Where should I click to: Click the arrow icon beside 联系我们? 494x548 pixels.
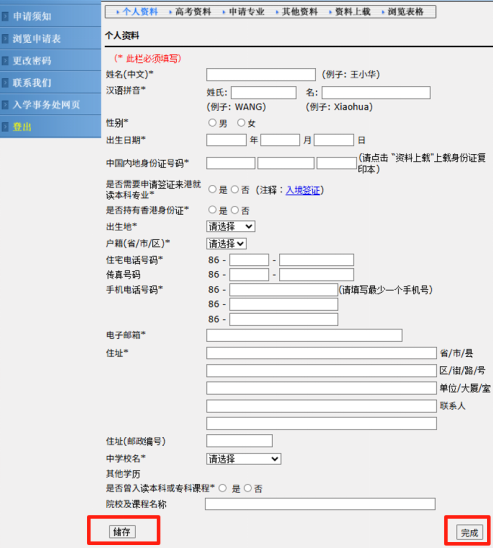5,82
